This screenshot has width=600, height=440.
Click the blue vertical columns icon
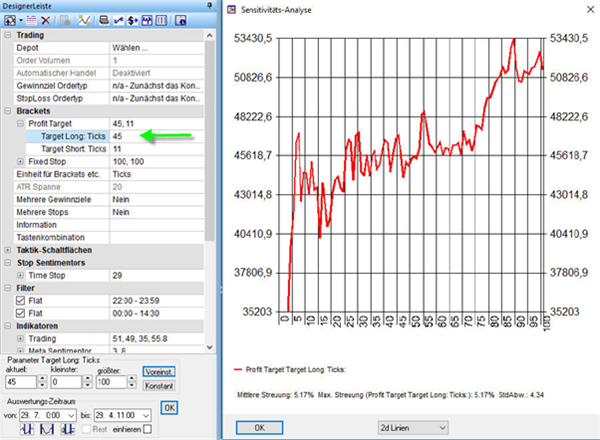(161, 20)
